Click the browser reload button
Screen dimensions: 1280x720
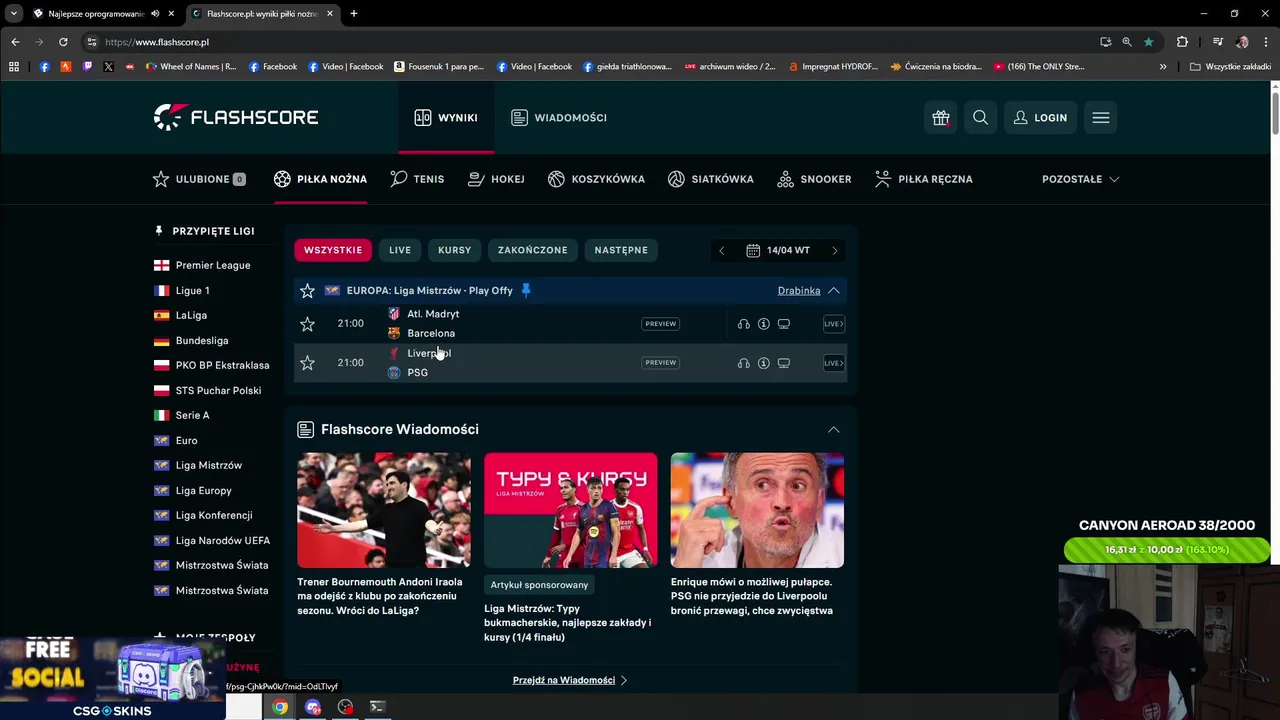coord(63,42)
